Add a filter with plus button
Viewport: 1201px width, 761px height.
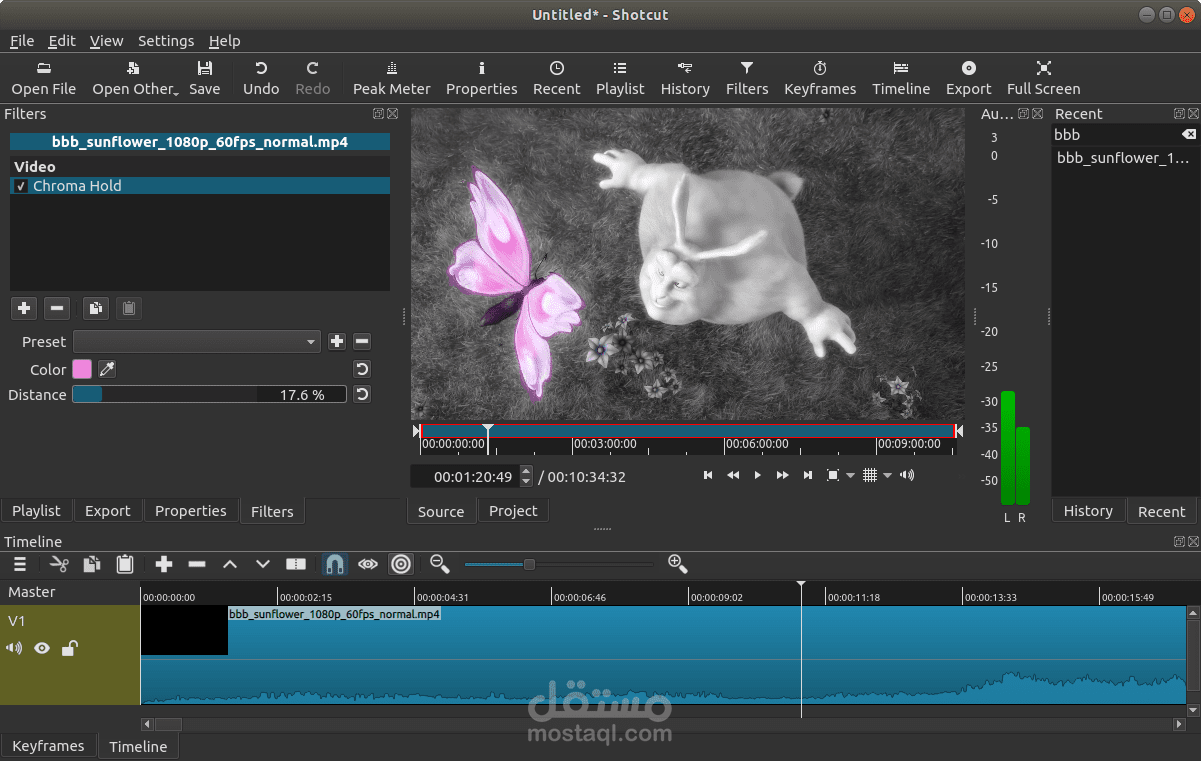[24, 308]
